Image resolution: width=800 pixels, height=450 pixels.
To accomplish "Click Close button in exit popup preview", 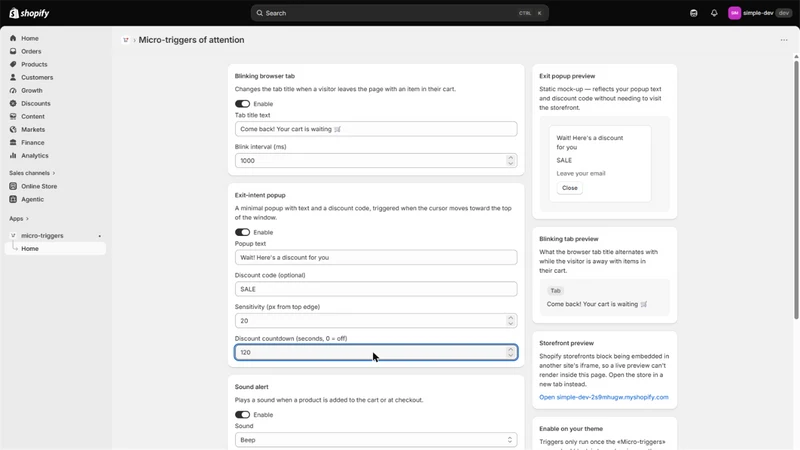I will (x=569, y=188).
